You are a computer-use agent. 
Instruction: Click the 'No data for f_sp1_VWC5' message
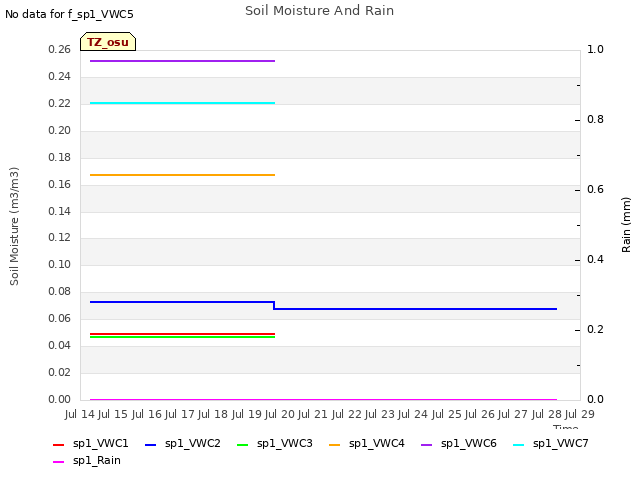pyautogui.click(x=69, y=14)
